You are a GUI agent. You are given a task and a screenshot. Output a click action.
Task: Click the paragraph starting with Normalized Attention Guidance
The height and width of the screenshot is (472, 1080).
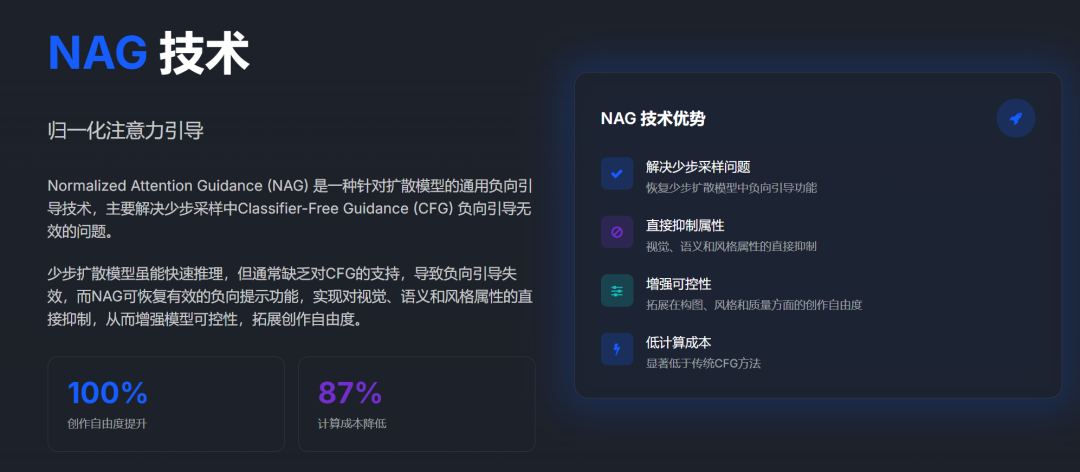(290, 208)
